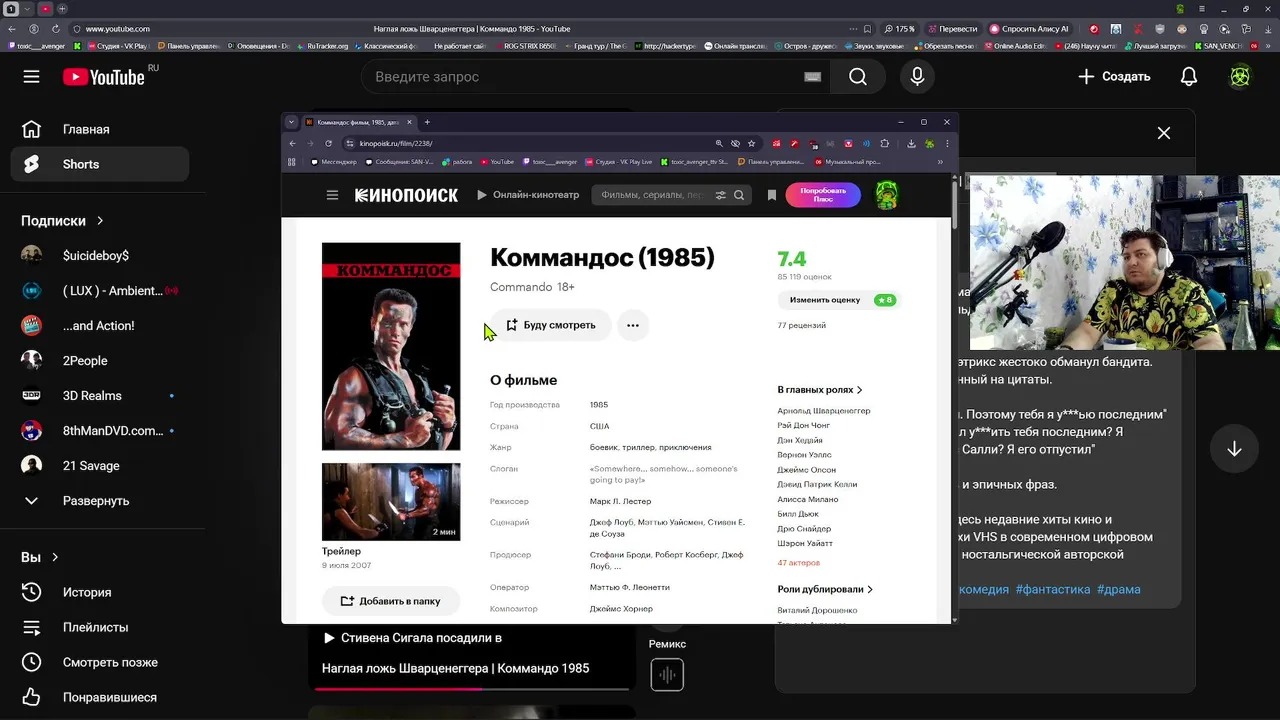Expand the Подписки section heading
This screenshot has width=1280, height=720.
coord(62,221)
